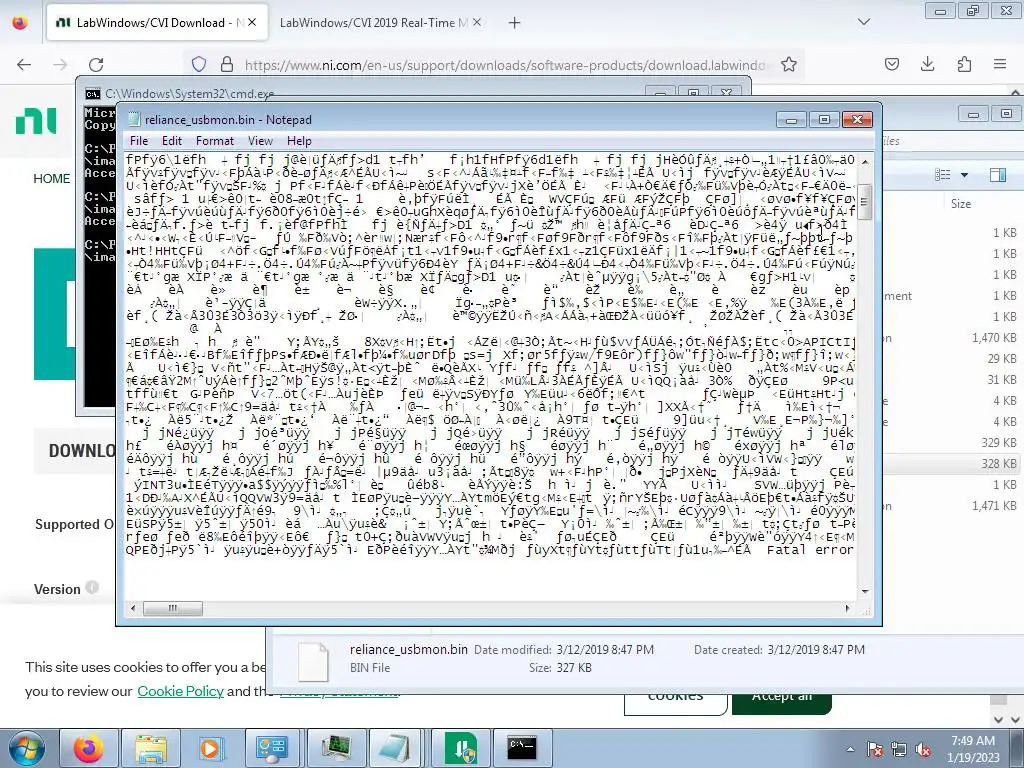Click inside the Notepad text area
The image size is (1024, 768).
tap(490, 376)
